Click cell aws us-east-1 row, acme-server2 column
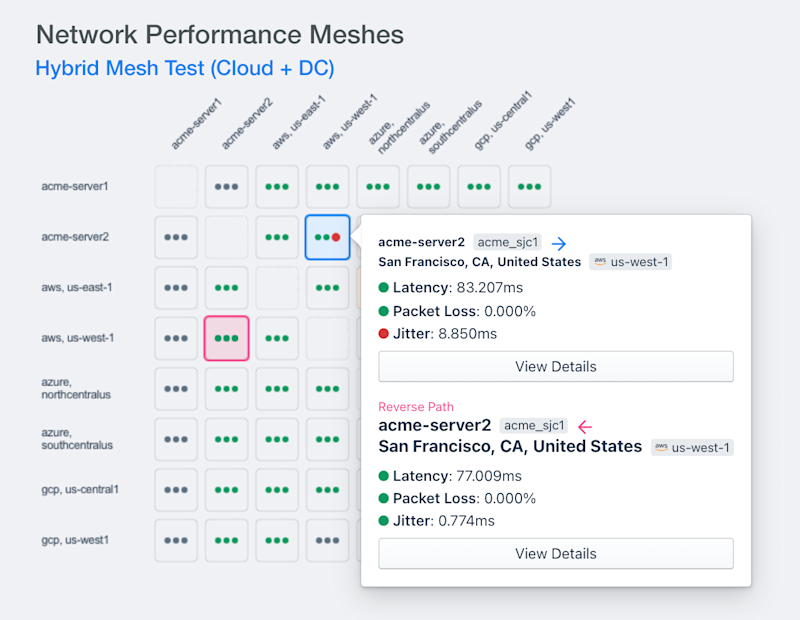 pyautogui.click(x=227, y=288)
